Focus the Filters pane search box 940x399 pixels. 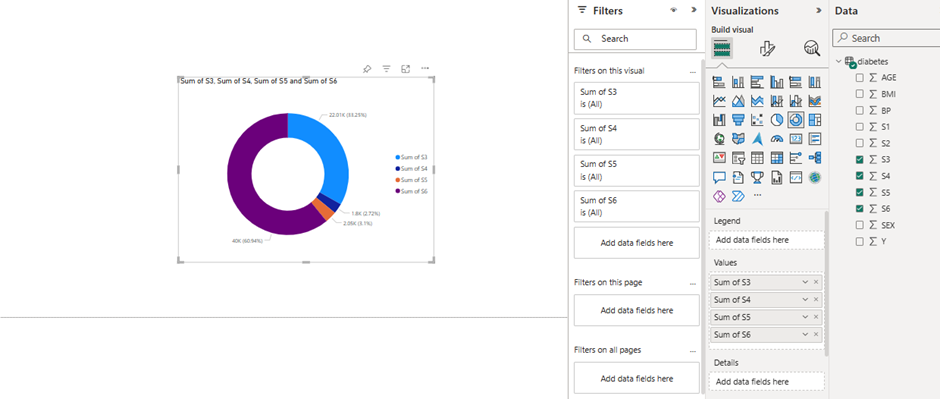[635, 39]
